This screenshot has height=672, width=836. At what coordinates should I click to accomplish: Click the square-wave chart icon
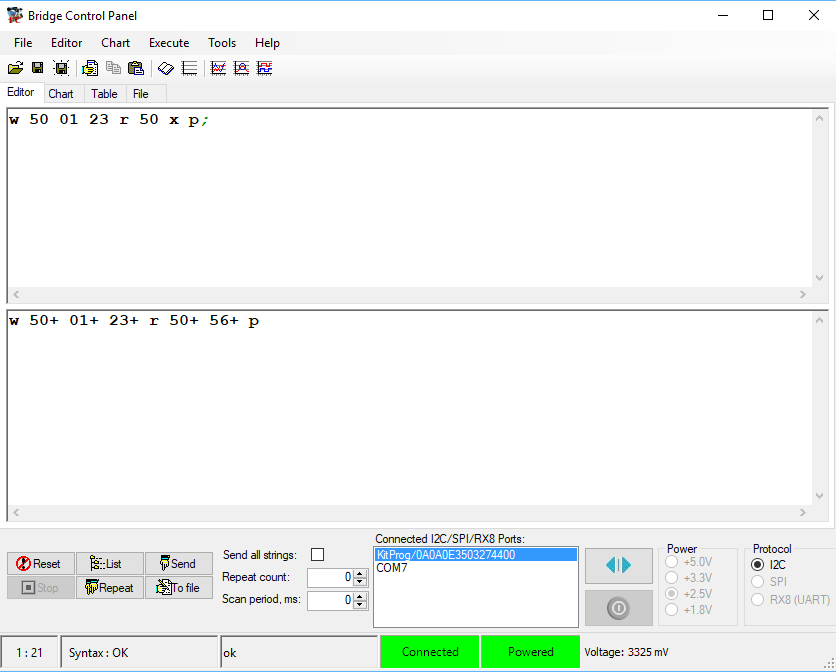pyautogui.click(x=265, y=68)
